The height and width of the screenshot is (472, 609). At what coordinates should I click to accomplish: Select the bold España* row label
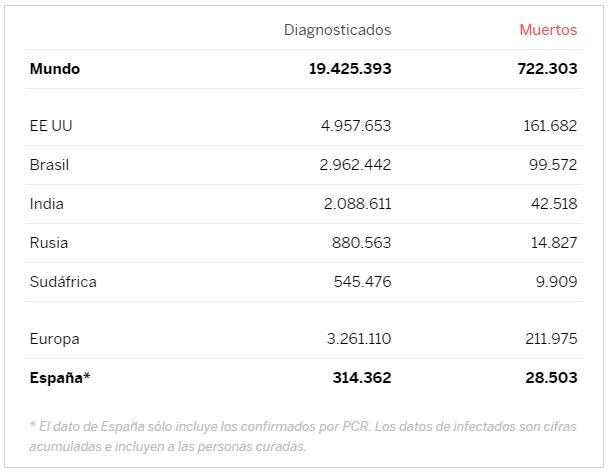click(59, 378)
